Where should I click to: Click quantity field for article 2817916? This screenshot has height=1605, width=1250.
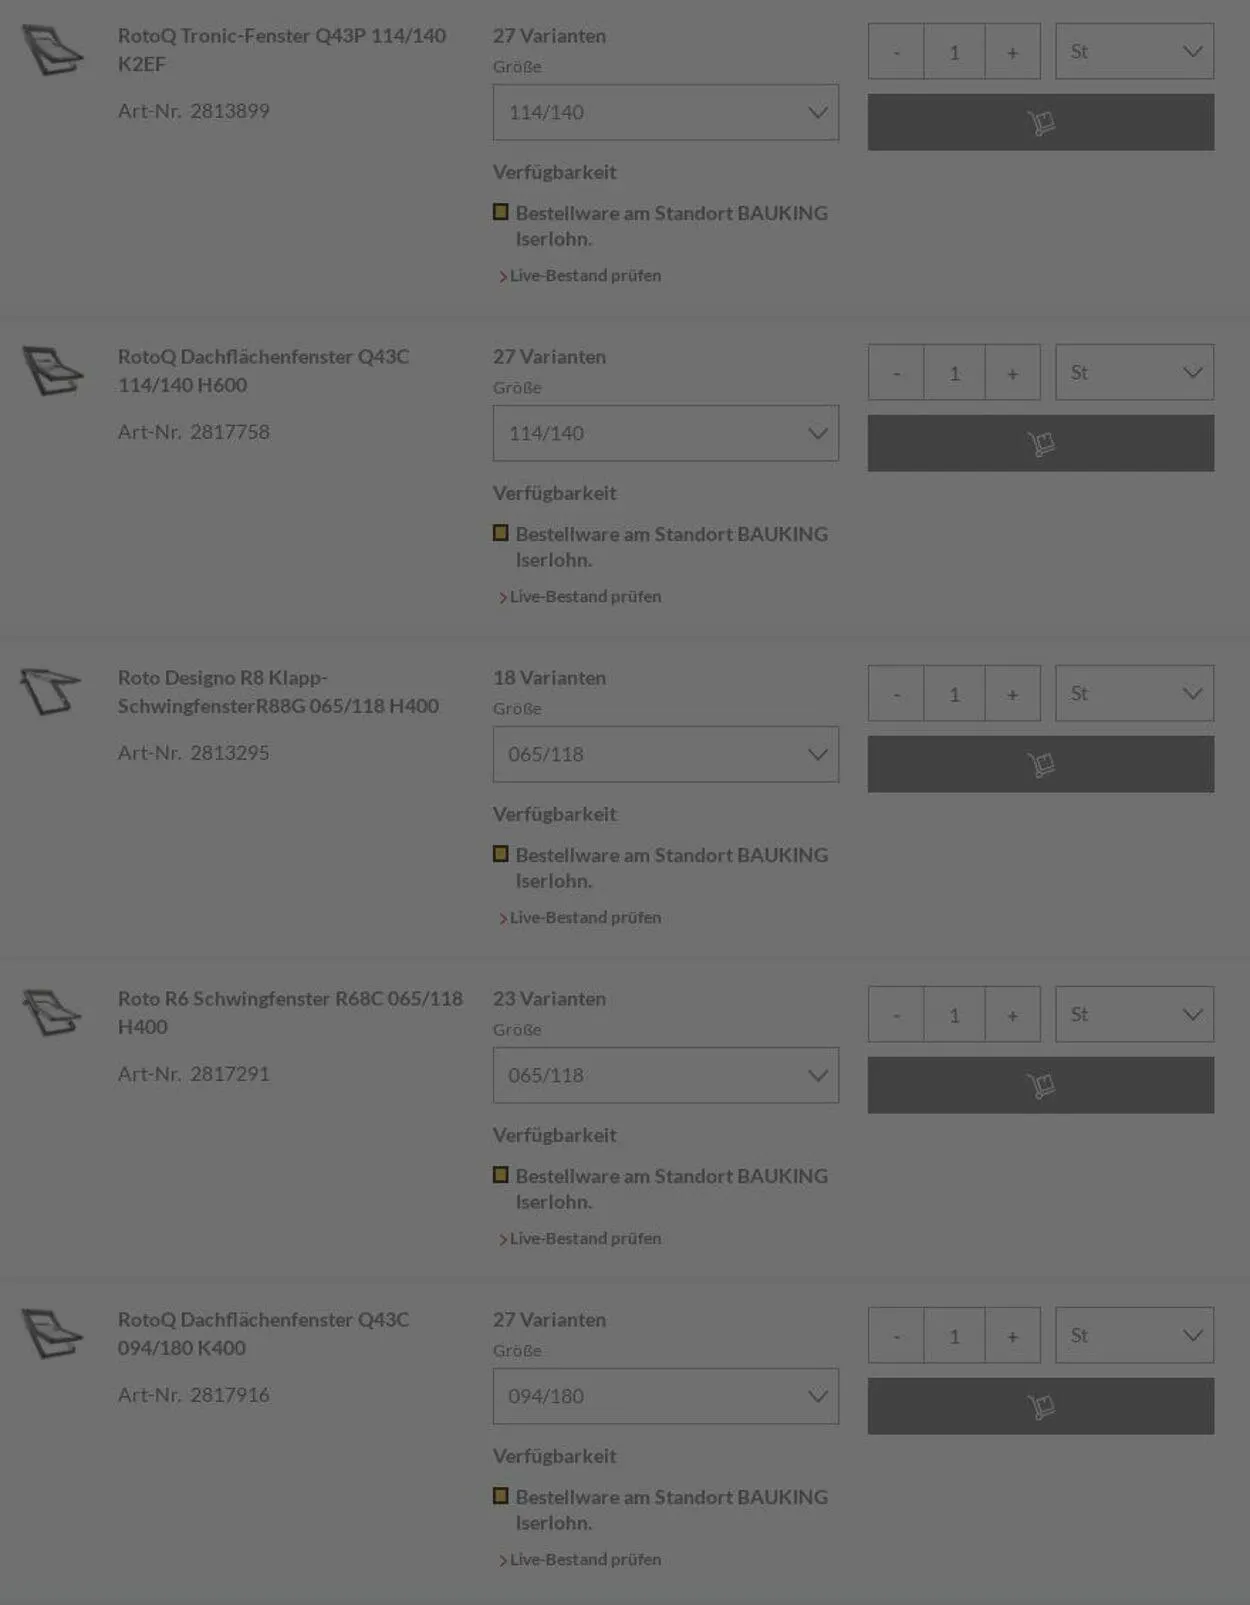pos(954,1336)
